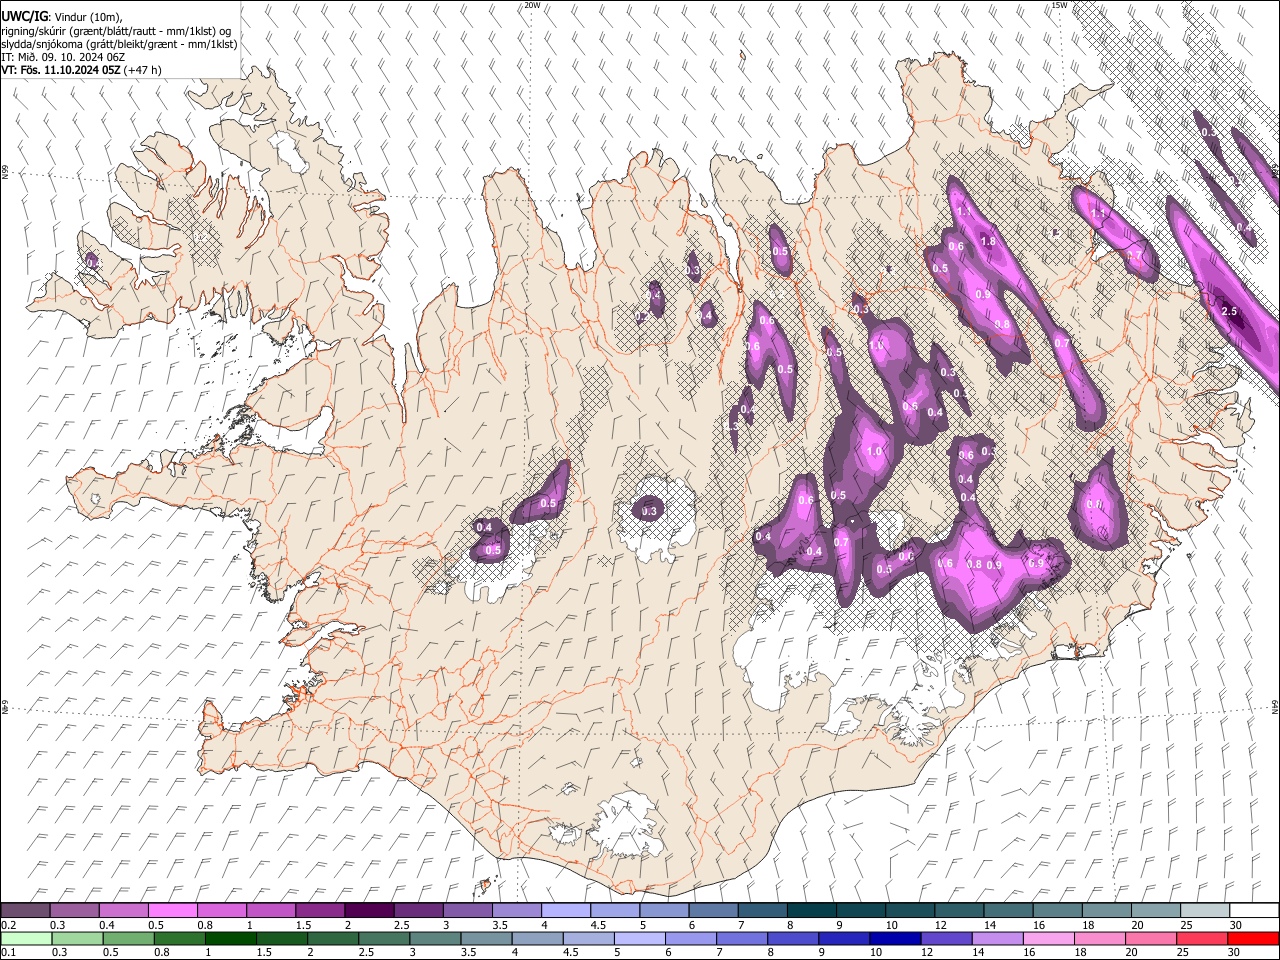Viewport: 1280px width, 960px height.
Task: Pick the 5 light periwinkle swatch in the lower legend row
Action: point(639,938)
